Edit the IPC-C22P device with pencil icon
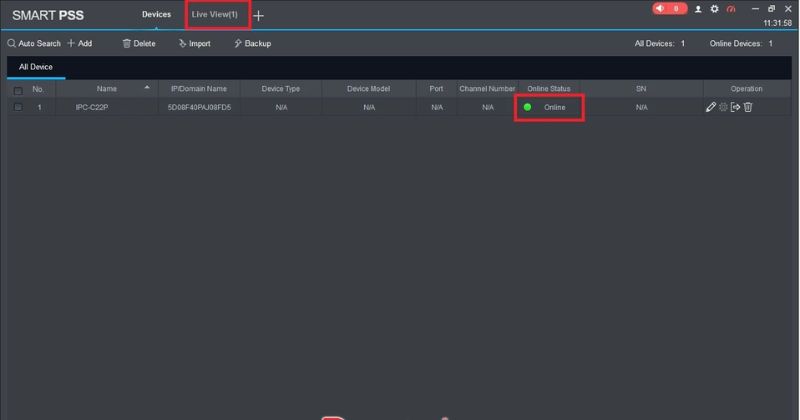 pos(711,107)
